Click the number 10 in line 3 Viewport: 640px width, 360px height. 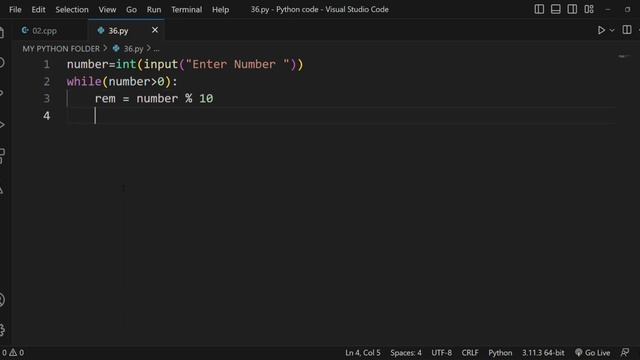click(x=206, y=99)
